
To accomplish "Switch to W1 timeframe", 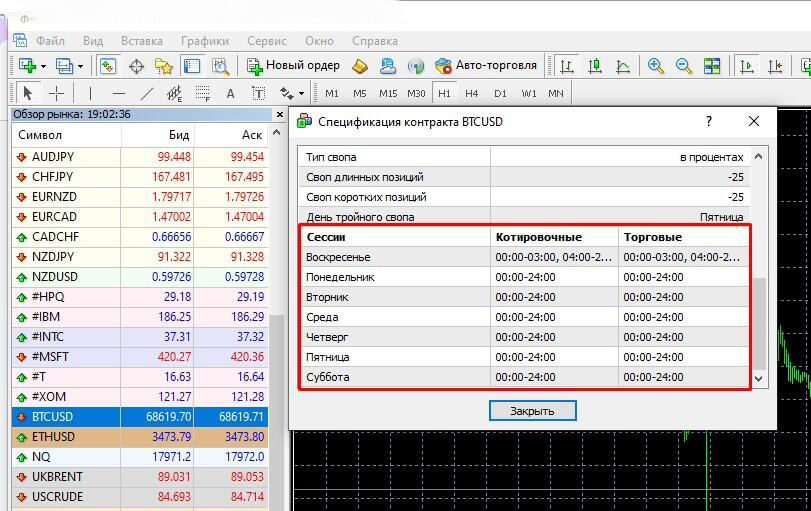I will click(529, 94).
